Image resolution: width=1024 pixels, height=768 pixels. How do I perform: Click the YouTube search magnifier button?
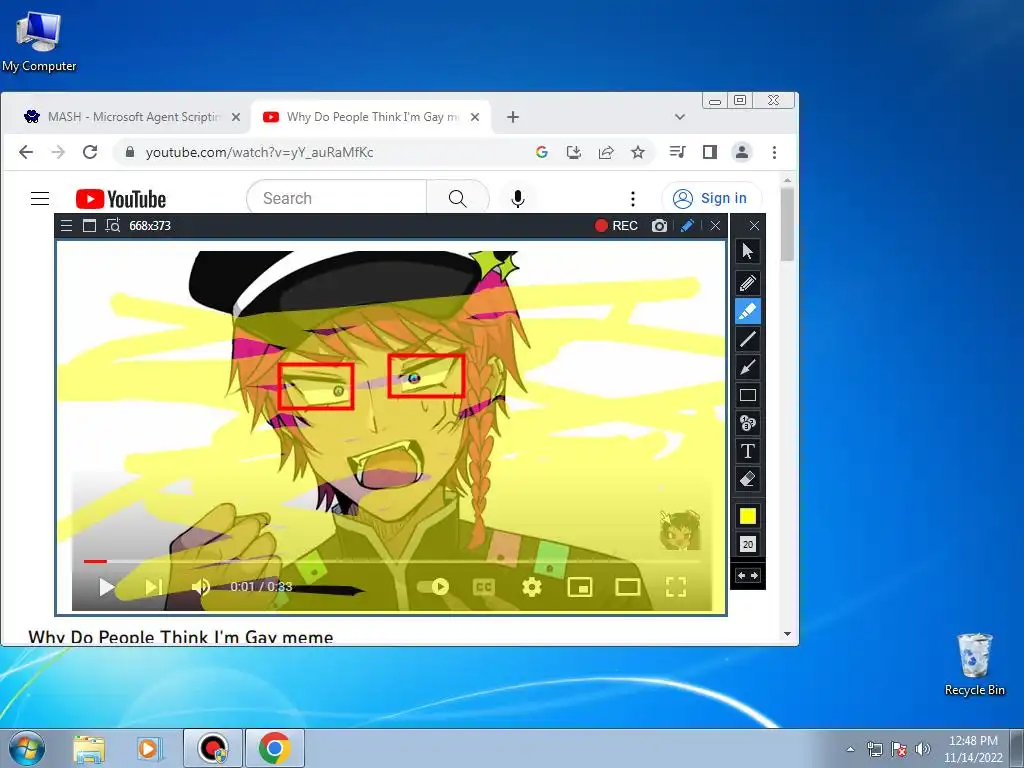458,198
